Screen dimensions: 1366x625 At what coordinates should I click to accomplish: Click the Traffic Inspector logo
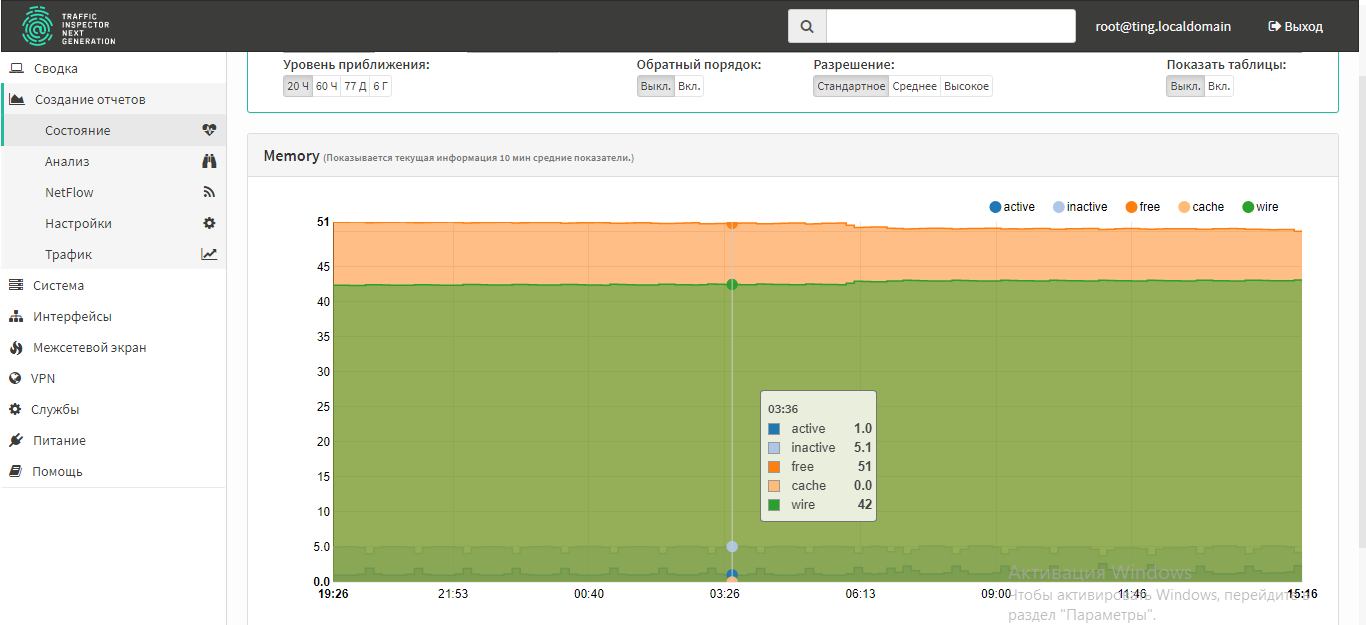click(69, 27)
